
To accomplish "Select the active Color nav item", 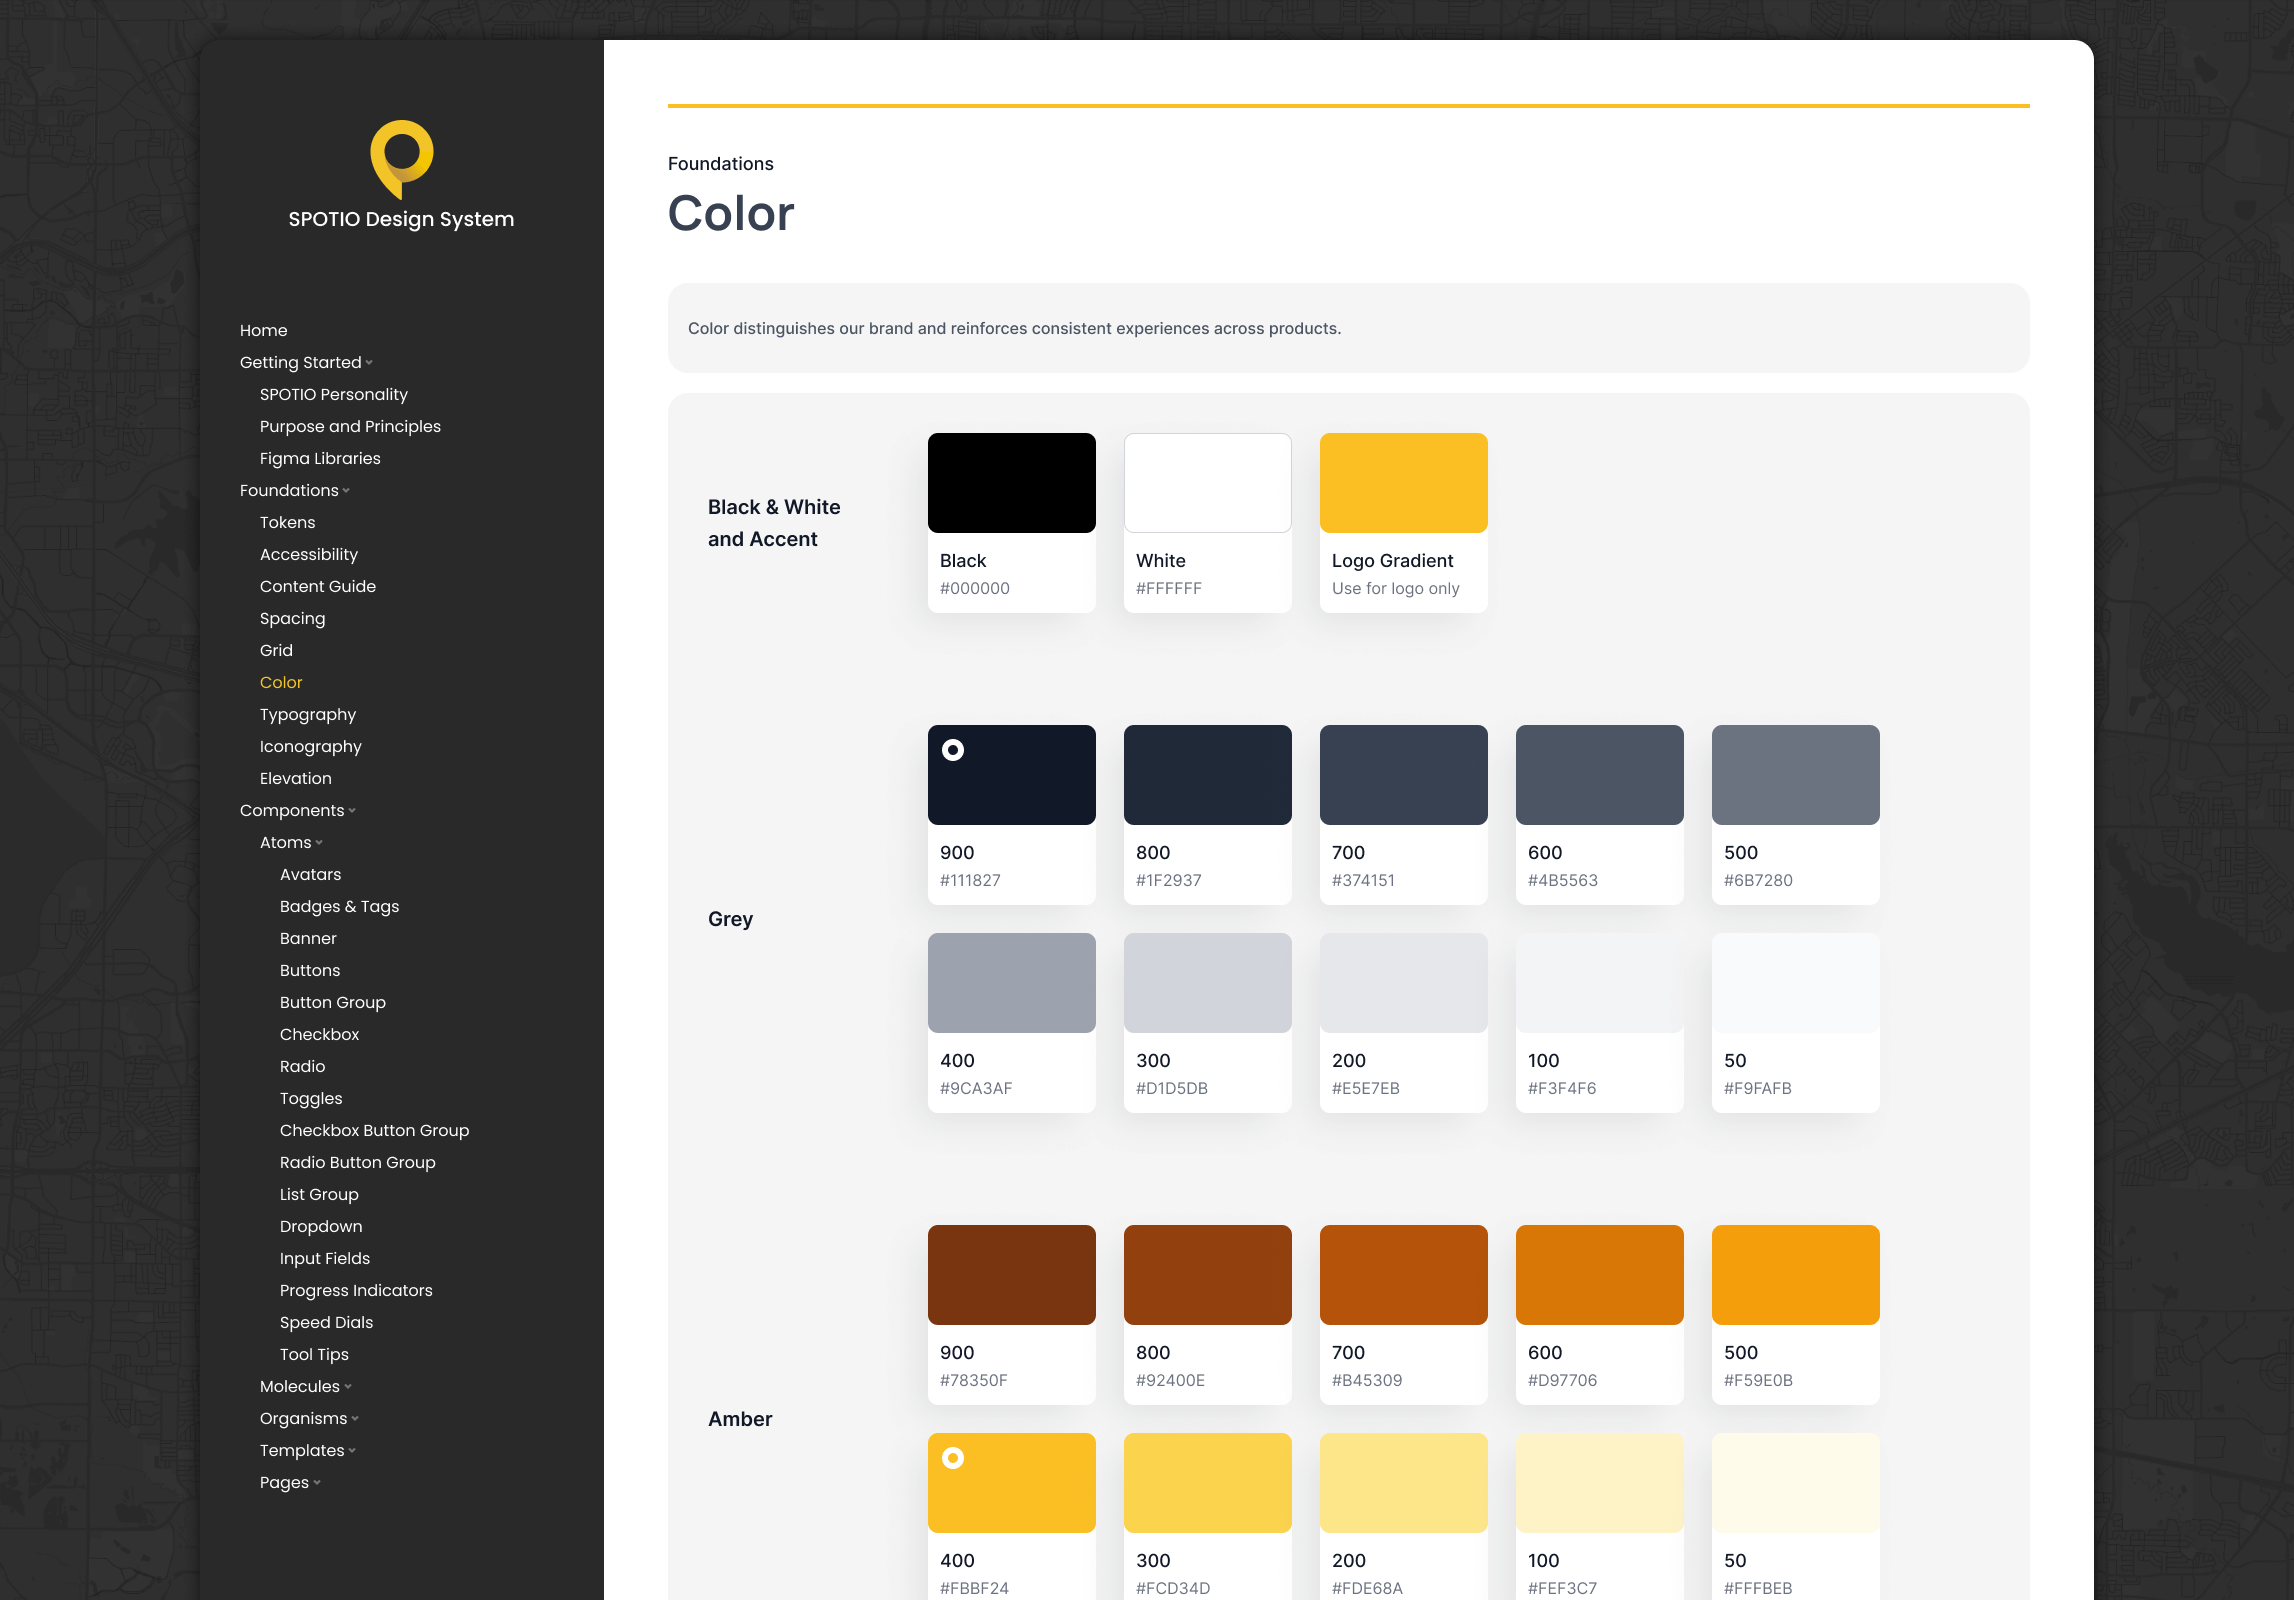I will tap(281, 682).
